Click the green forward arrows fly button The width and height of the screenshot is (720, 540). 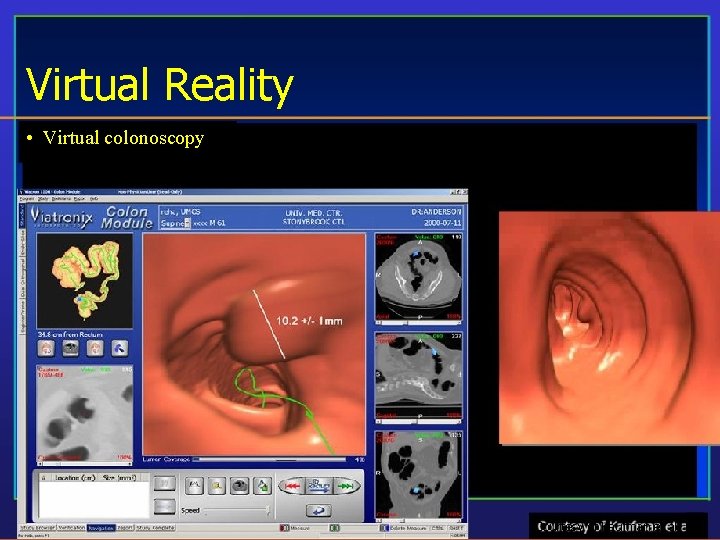click(345, 486)
